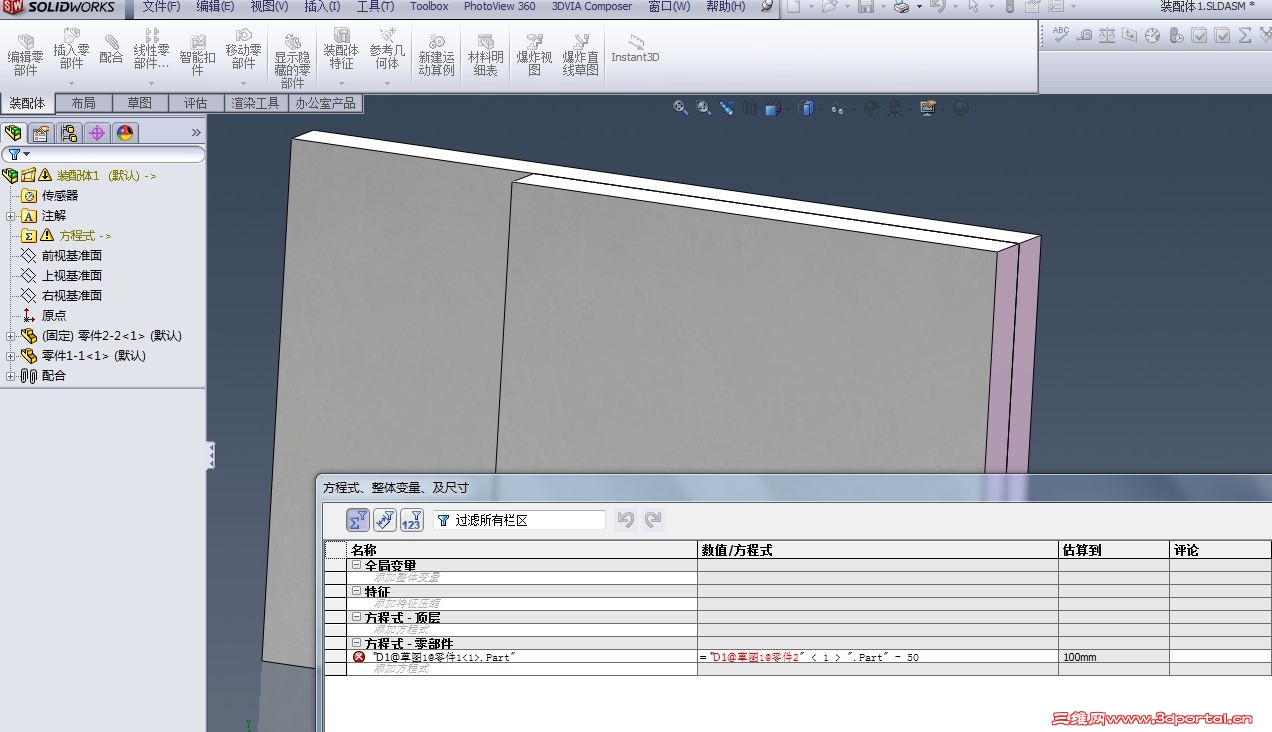
Task: Click the Exploded View (爆炸视图) tool
Action: (534, 55)
